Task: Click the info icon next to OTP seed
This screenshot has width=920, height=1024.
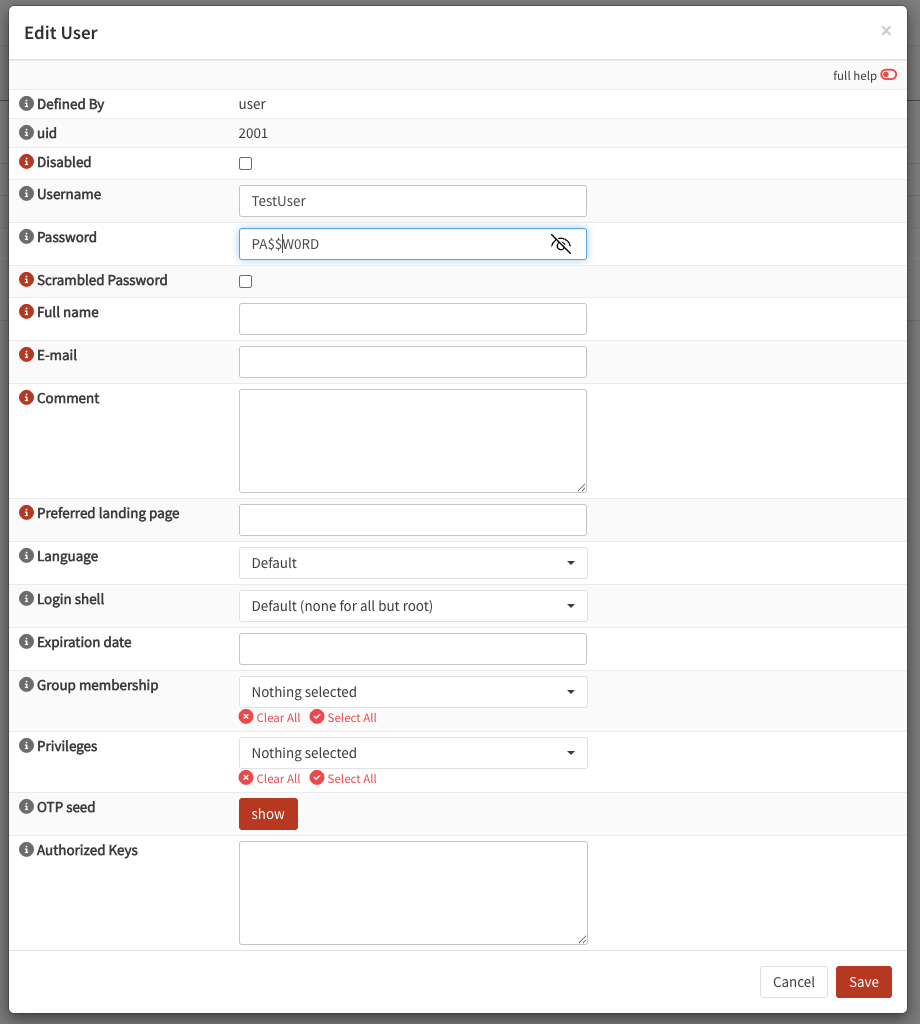Action: coord(27,807)
